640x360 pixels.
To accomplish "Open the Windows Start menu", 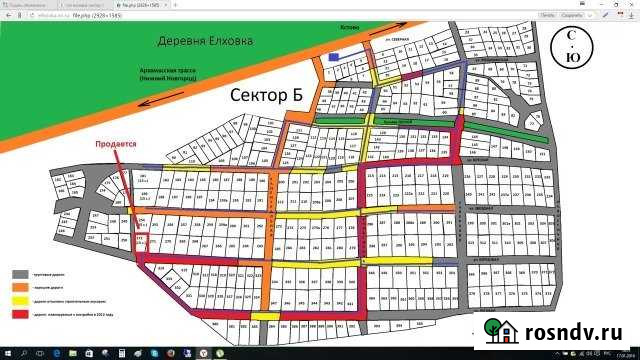I will (x=8, y=353).
